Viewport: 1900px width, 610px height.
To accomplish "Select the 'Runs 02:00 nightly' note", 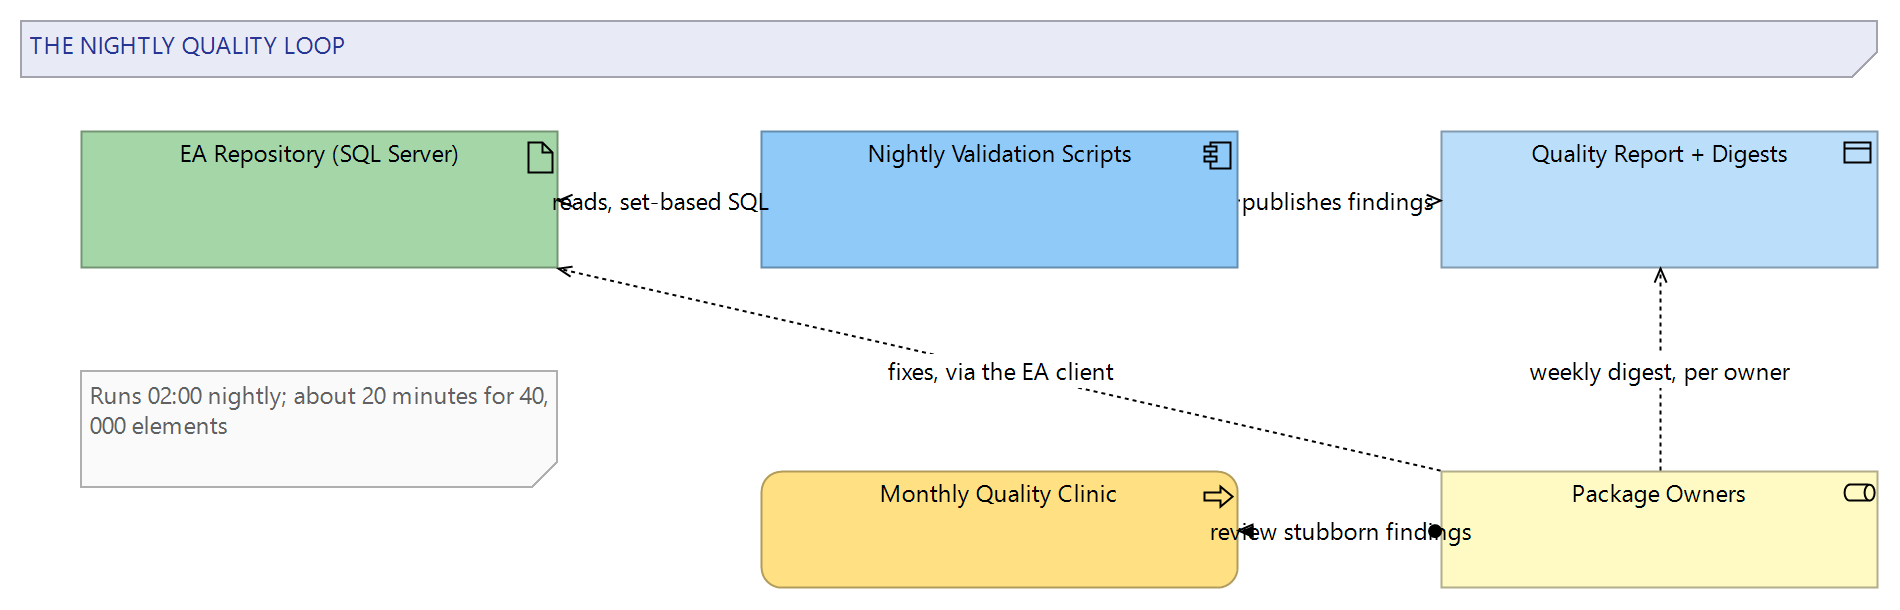I will click(319, 429).
